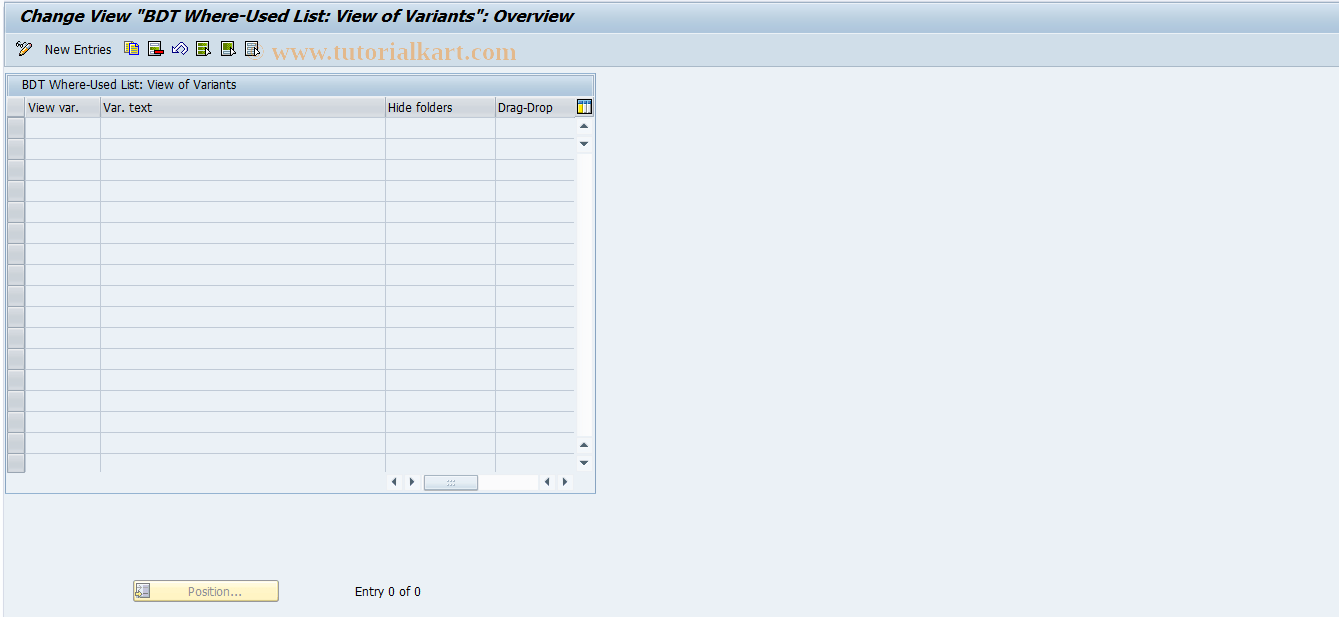
Task: Click the Select Block icon
Action: pos(227,48)
